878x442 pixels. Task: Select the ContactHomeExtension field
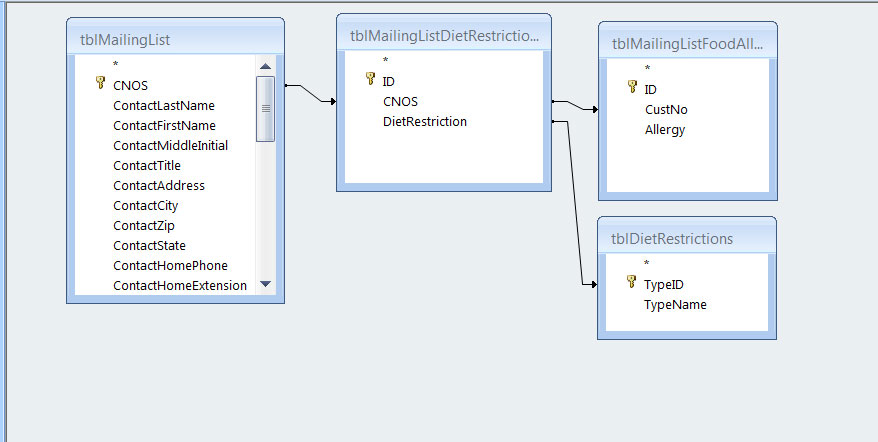click(180, 286)
